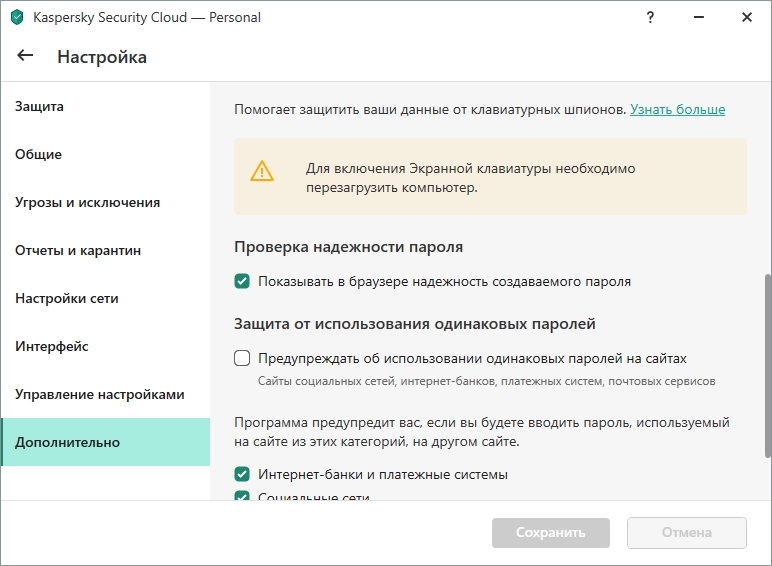Uncheck Показывать в браузере надежность создаваемого пароля
This screenshot has height=566, width=772.
pos(242,282)
